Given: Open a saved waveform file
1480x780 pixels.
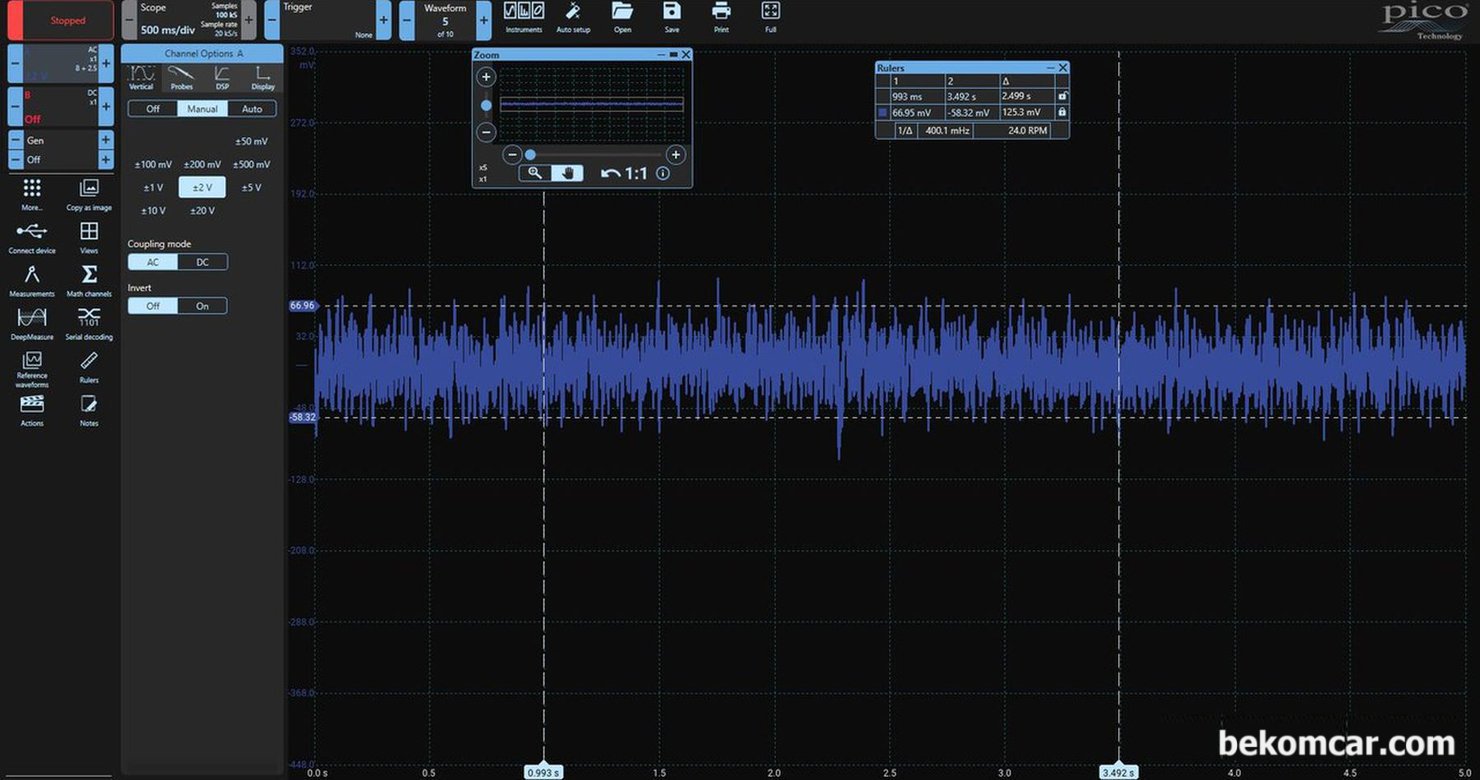Looking at the screenshot, I should pyautogui.click(x=622, y=17).
